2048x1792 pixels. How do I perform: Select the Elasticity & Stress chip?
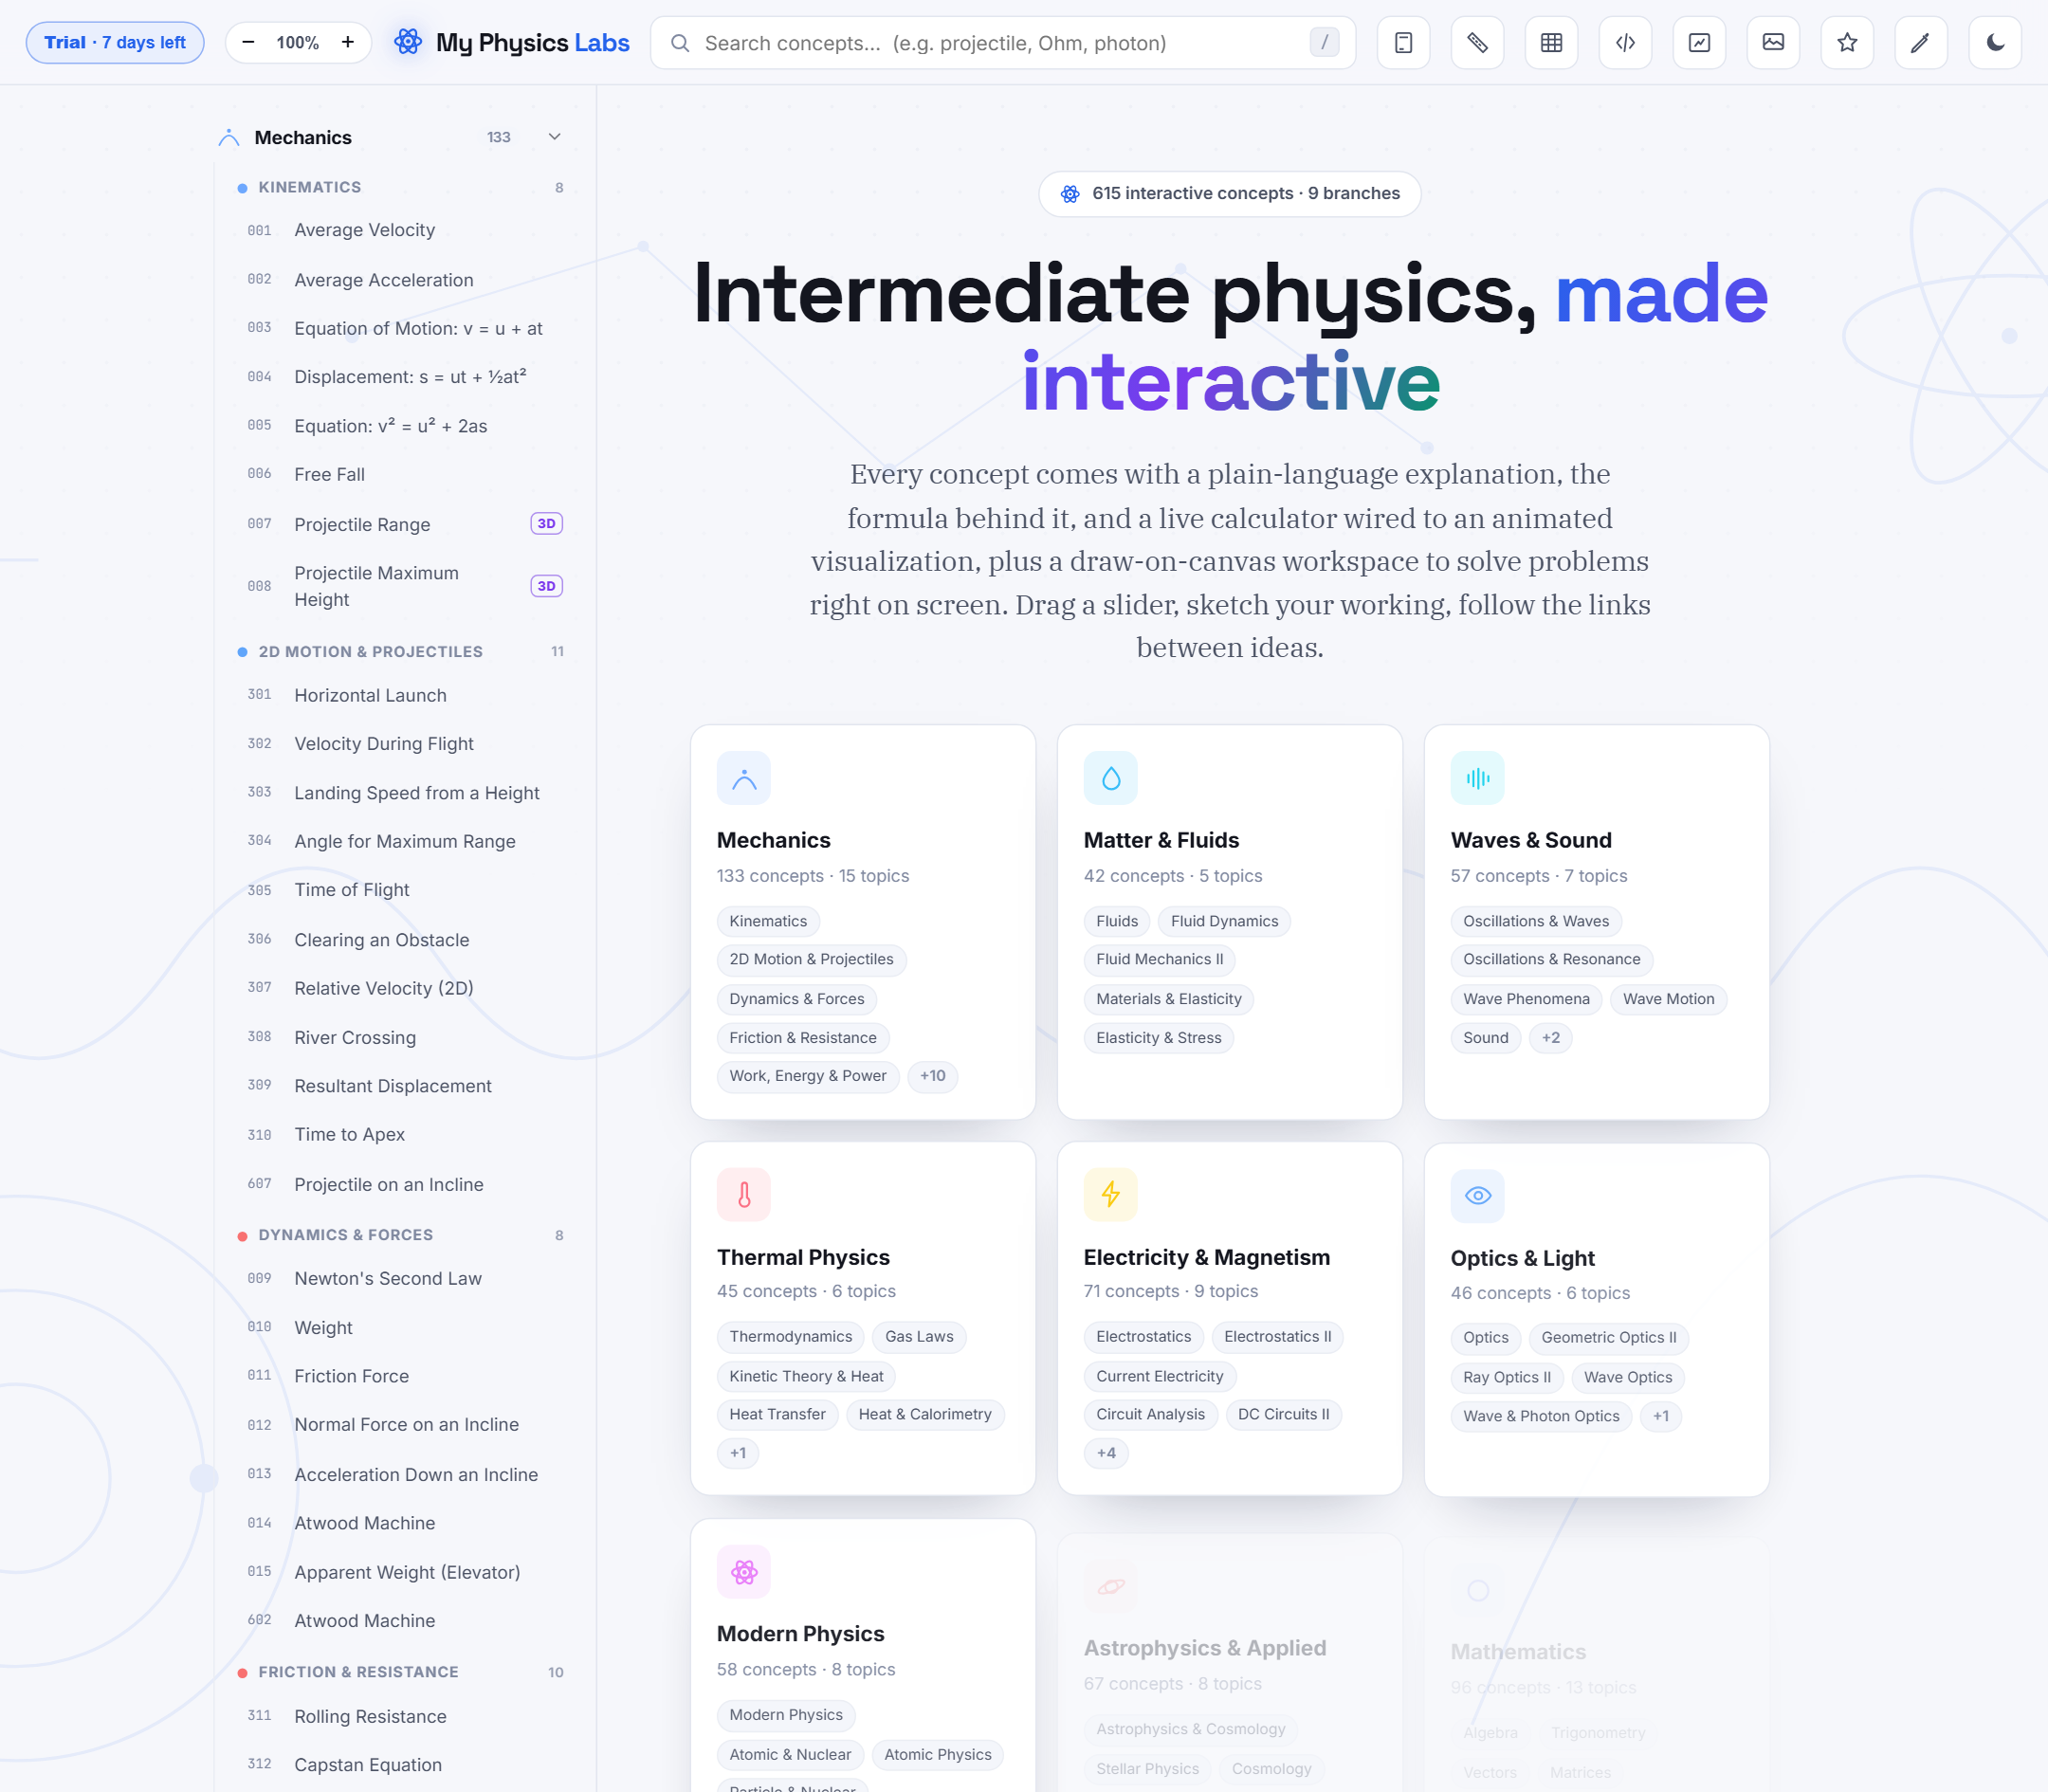tap(1158, 1038)
